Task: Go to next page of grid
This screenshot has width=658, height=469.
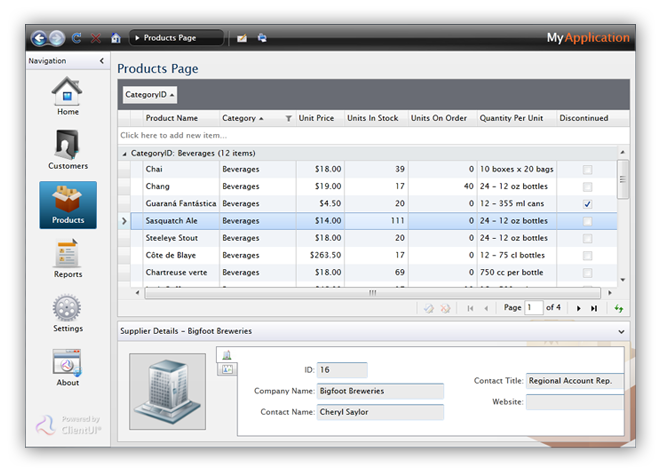Action: [x=579, y=308]
